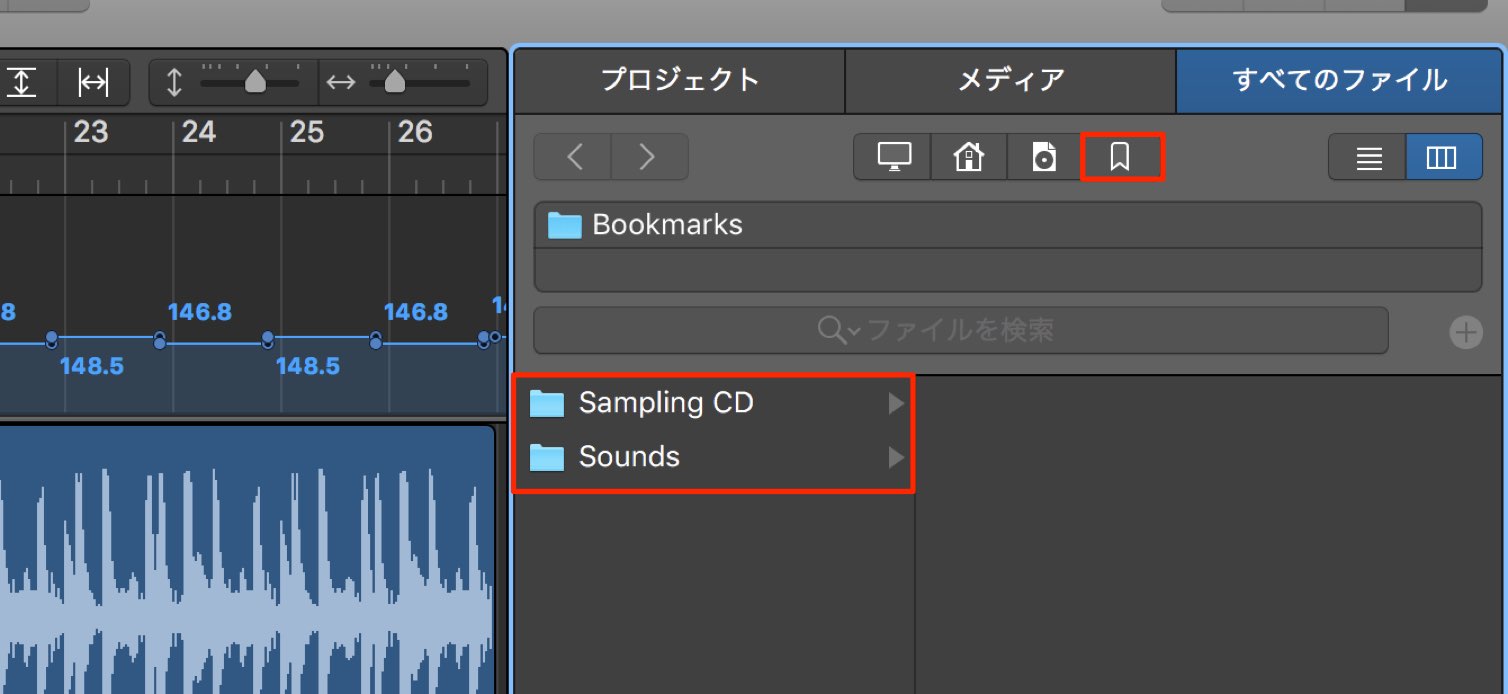
Task: Toggle vertical auto zoom button
Action: (x=20, y=82)
